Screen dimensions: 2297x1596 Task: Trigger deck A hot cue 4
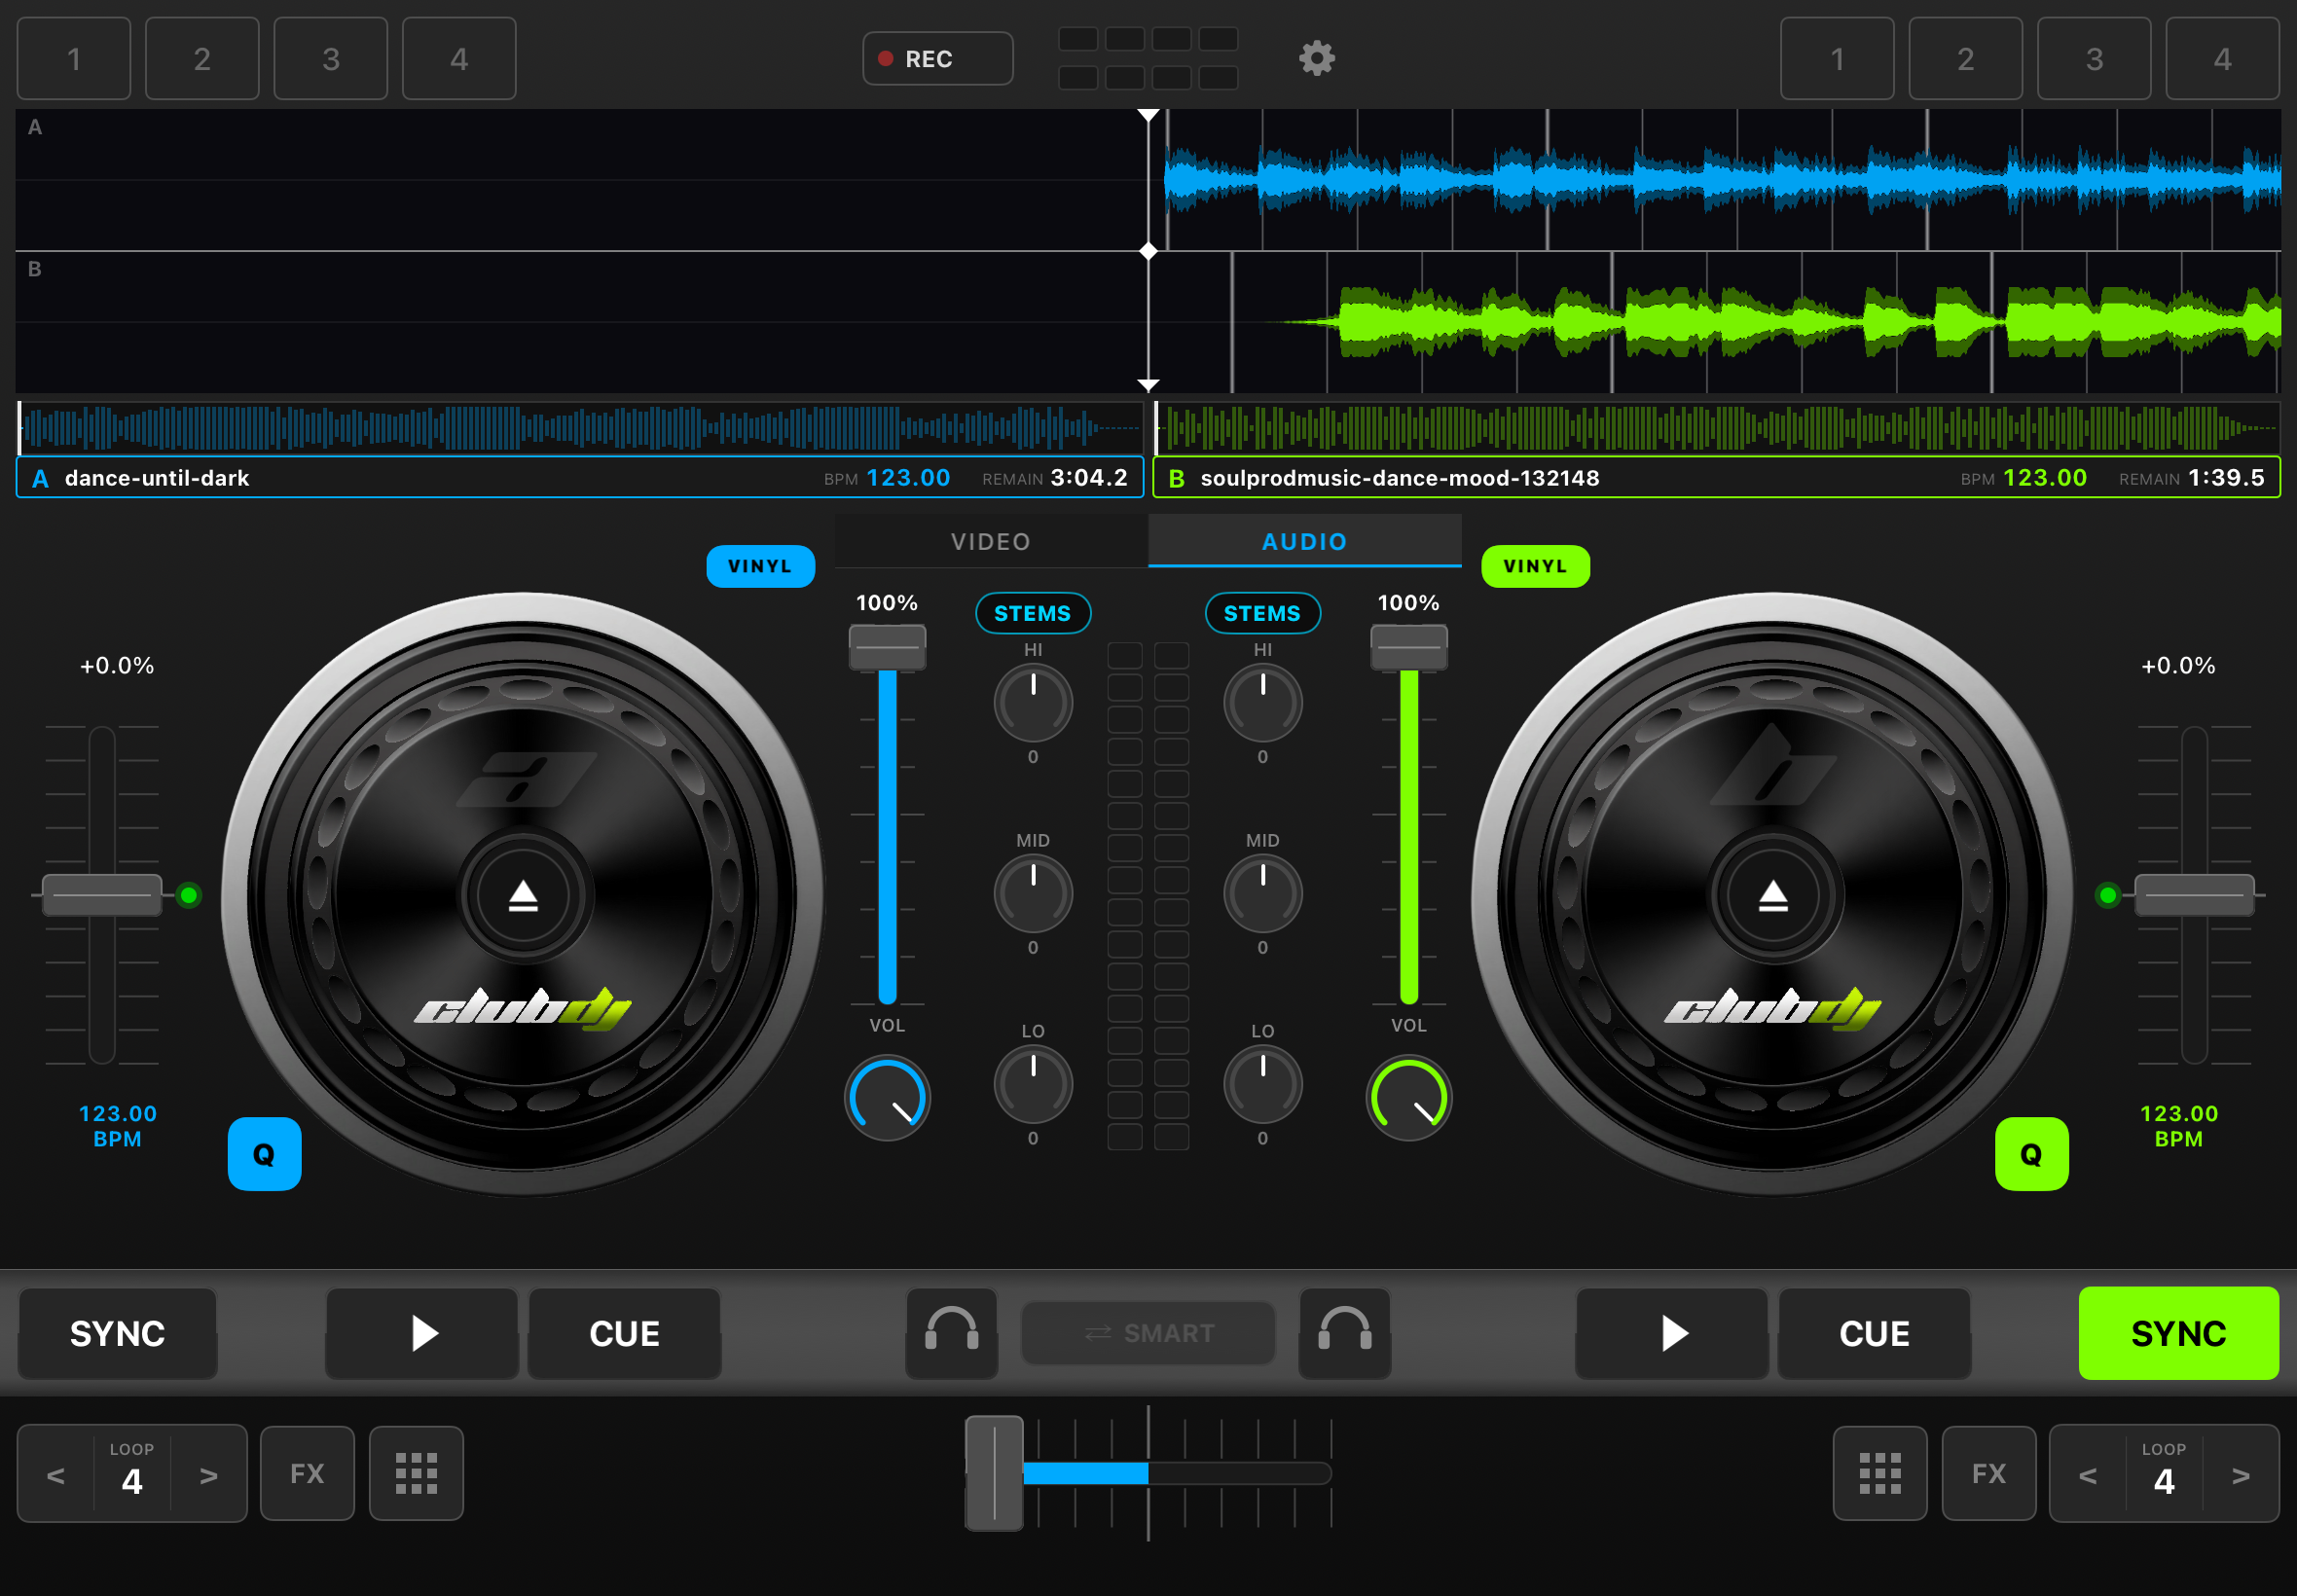click(459, 58)
